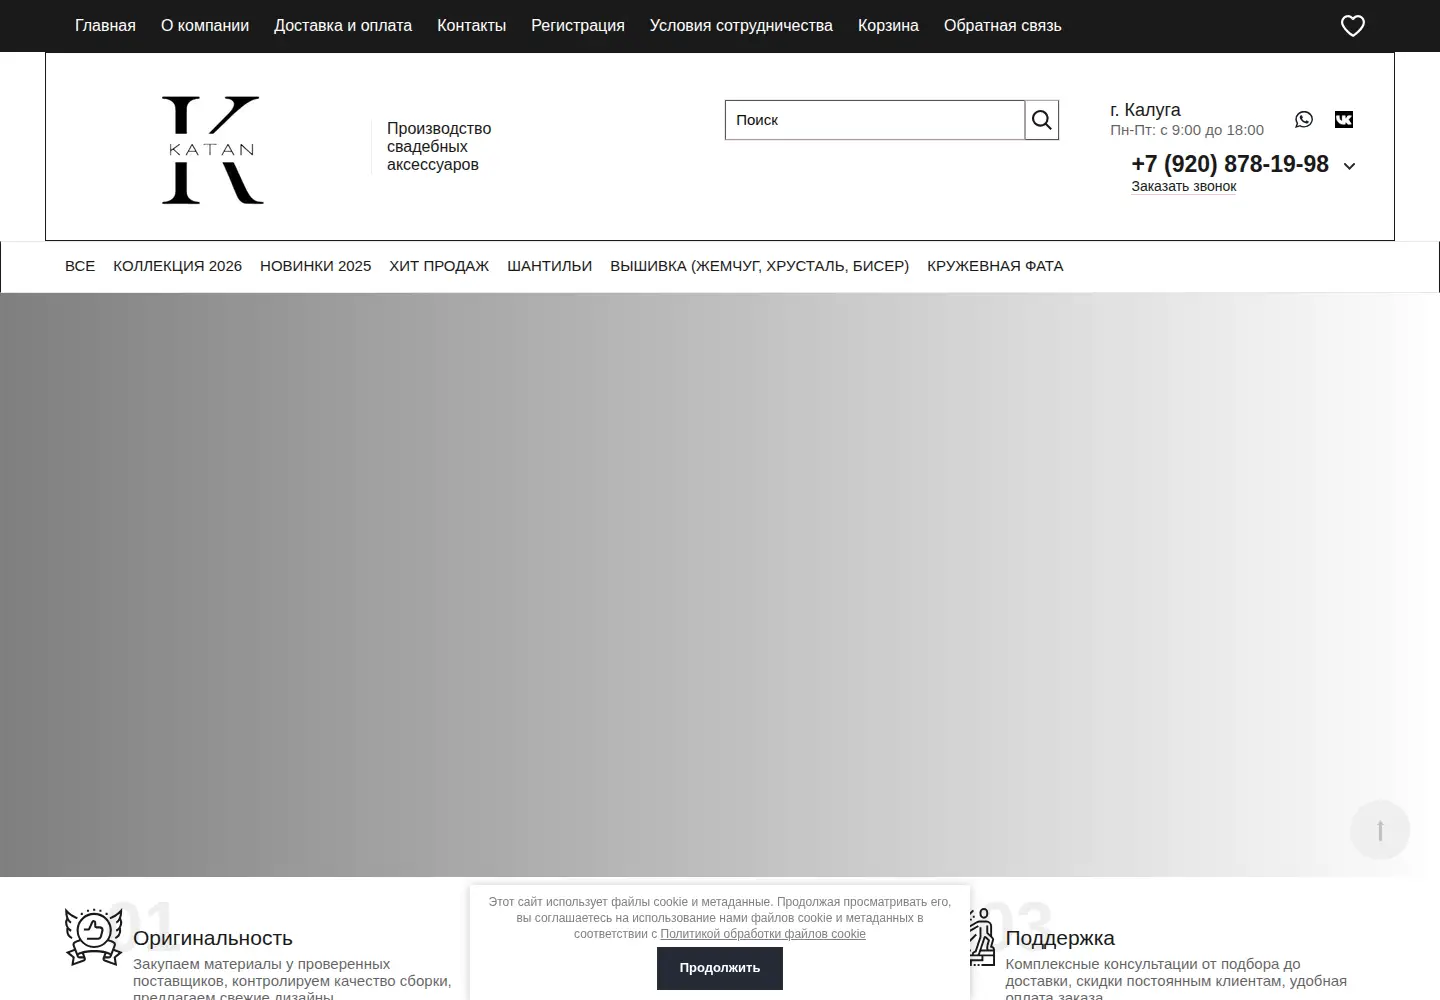Select КОЛЛЕКЦИЯ 2026 category
Screen dimensions: 1440x1000
tap(177, 266)
